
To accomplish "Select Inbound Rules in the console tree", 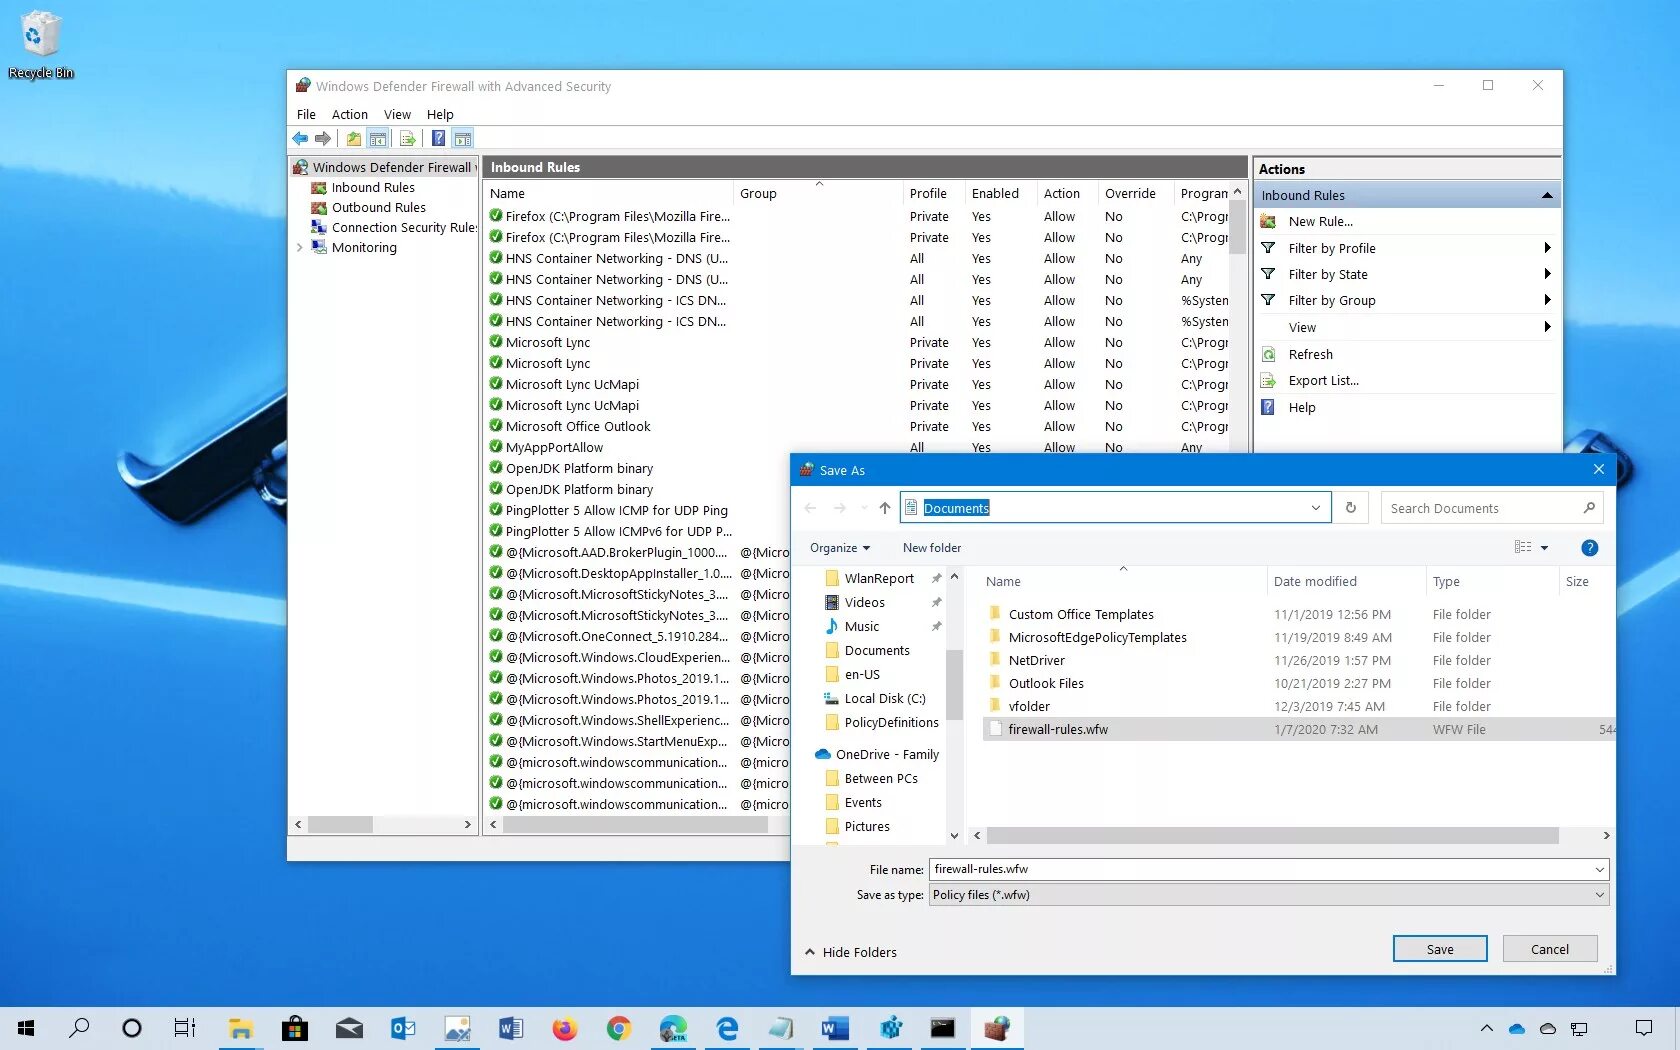I will [373, 187].
